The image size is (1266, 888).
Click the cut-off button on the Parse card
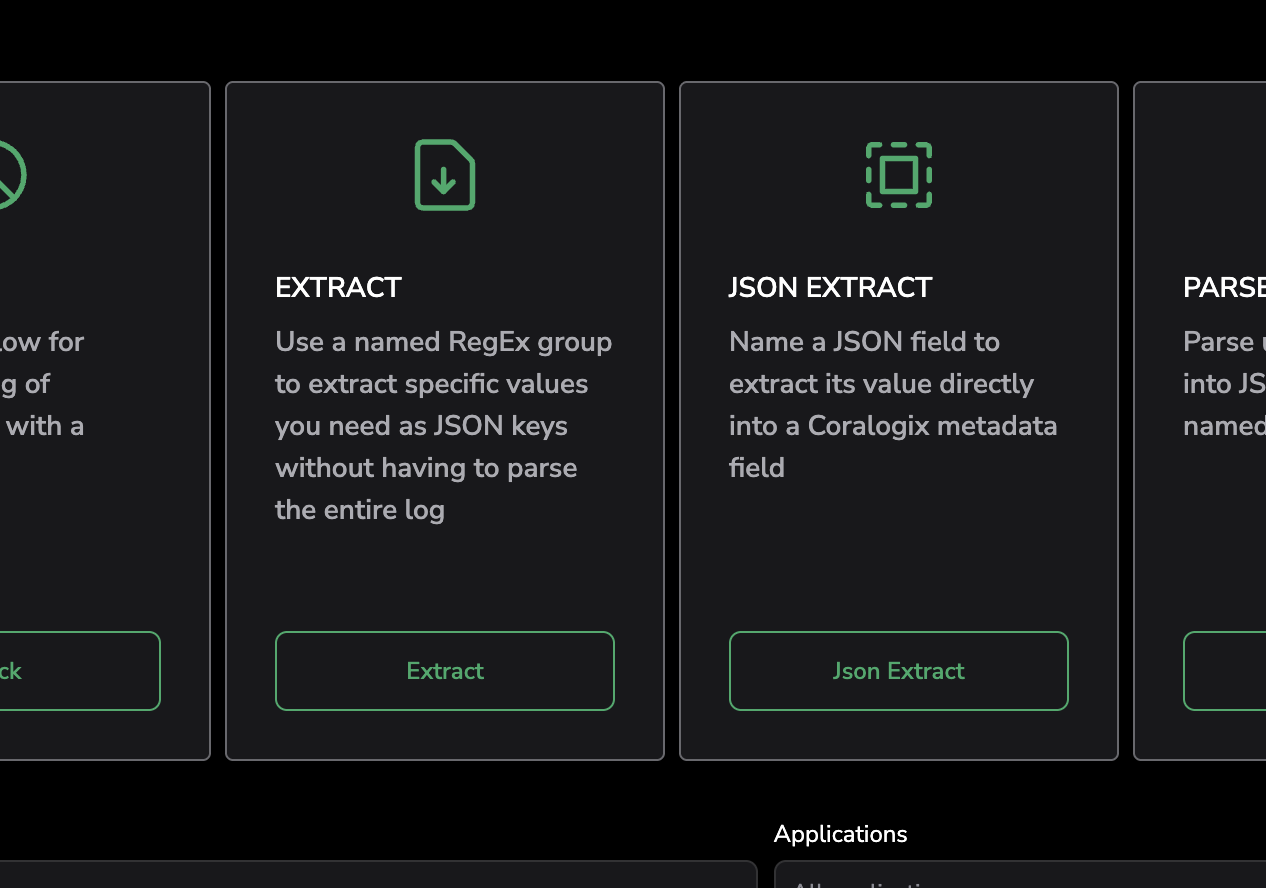pos(1224,671)
